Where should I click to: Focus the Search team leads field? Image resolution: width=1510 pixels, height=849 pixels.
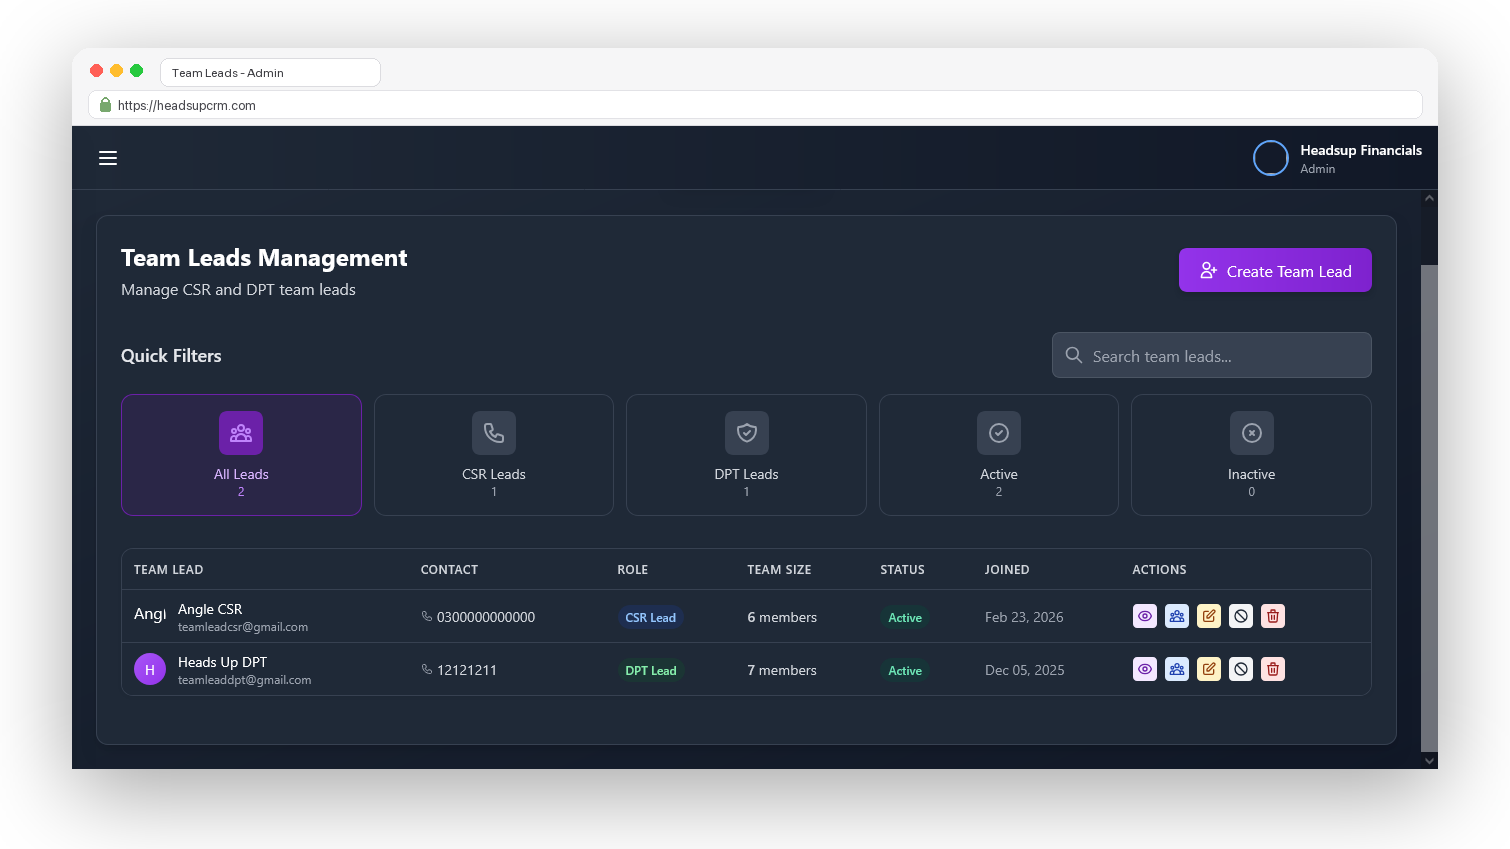(x=1212, y=355)
